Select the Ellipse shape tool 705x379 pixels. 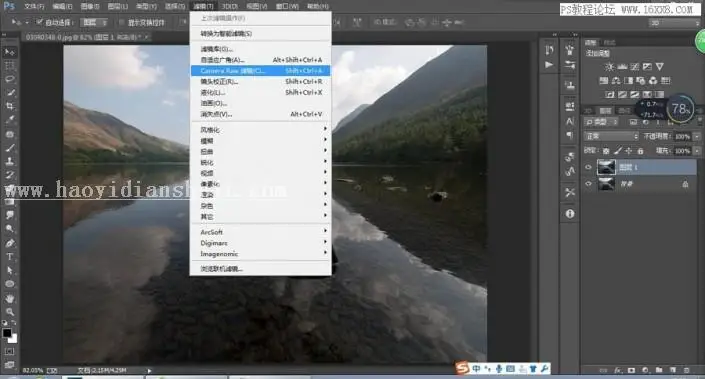click(9, 284)
